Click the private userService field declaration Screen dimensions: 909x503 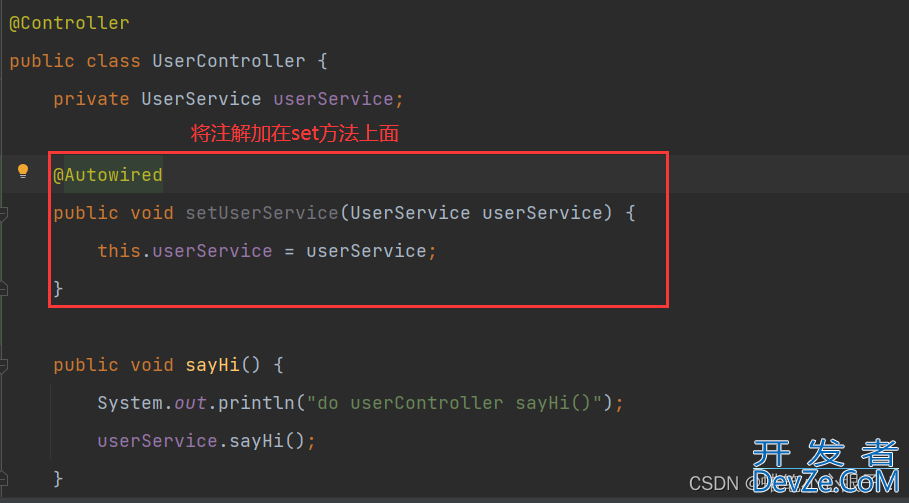click(228, 99)
